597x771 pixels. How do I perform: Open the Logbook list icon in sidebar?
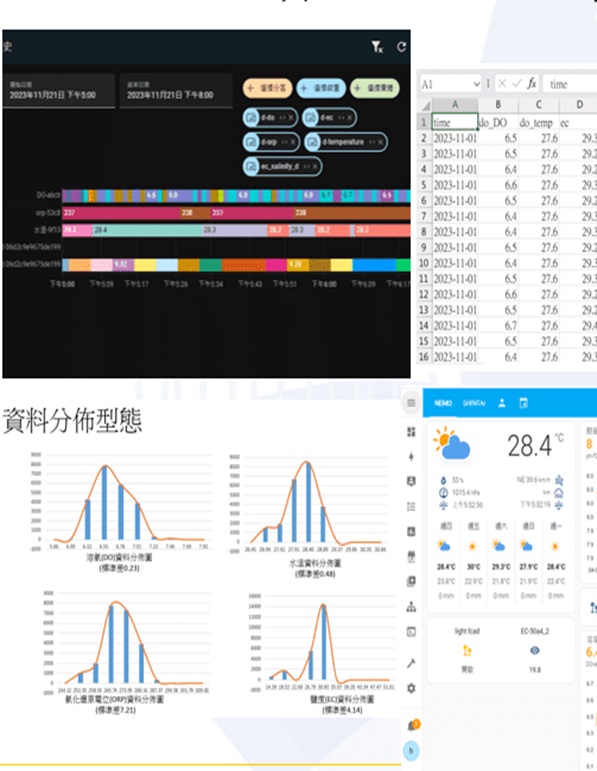(412, 506)
